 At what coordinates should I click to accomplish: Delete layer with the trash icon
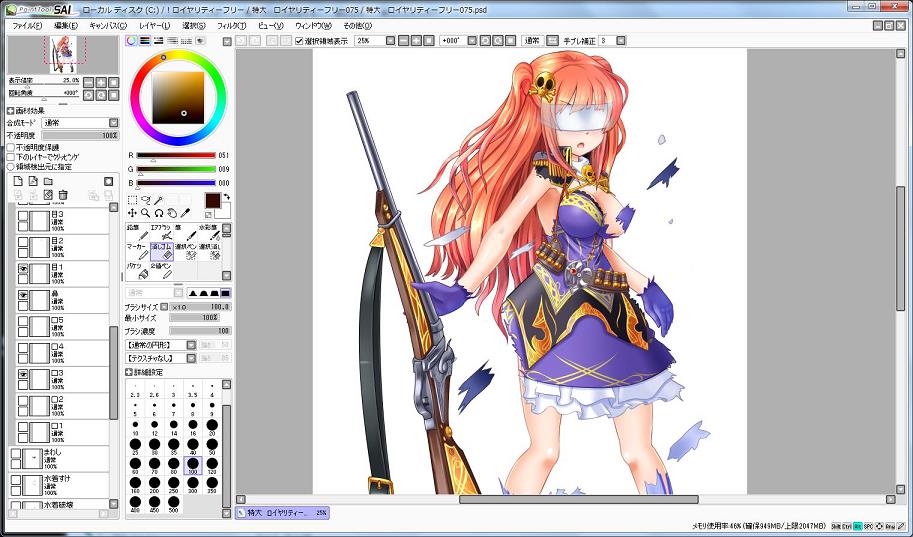[x=63, y=194]
